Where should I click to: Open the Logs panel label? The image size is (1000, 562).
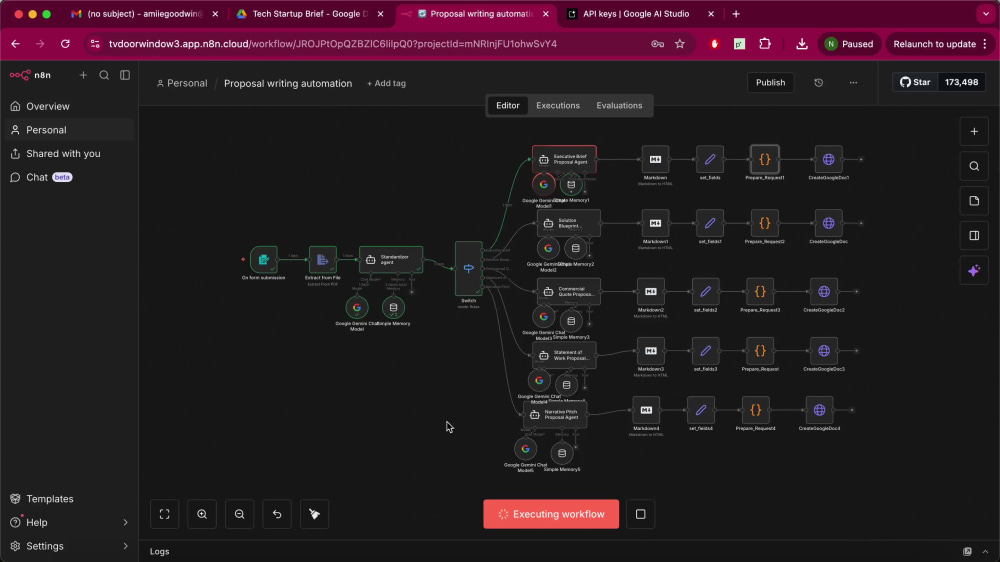coord(159,552)
